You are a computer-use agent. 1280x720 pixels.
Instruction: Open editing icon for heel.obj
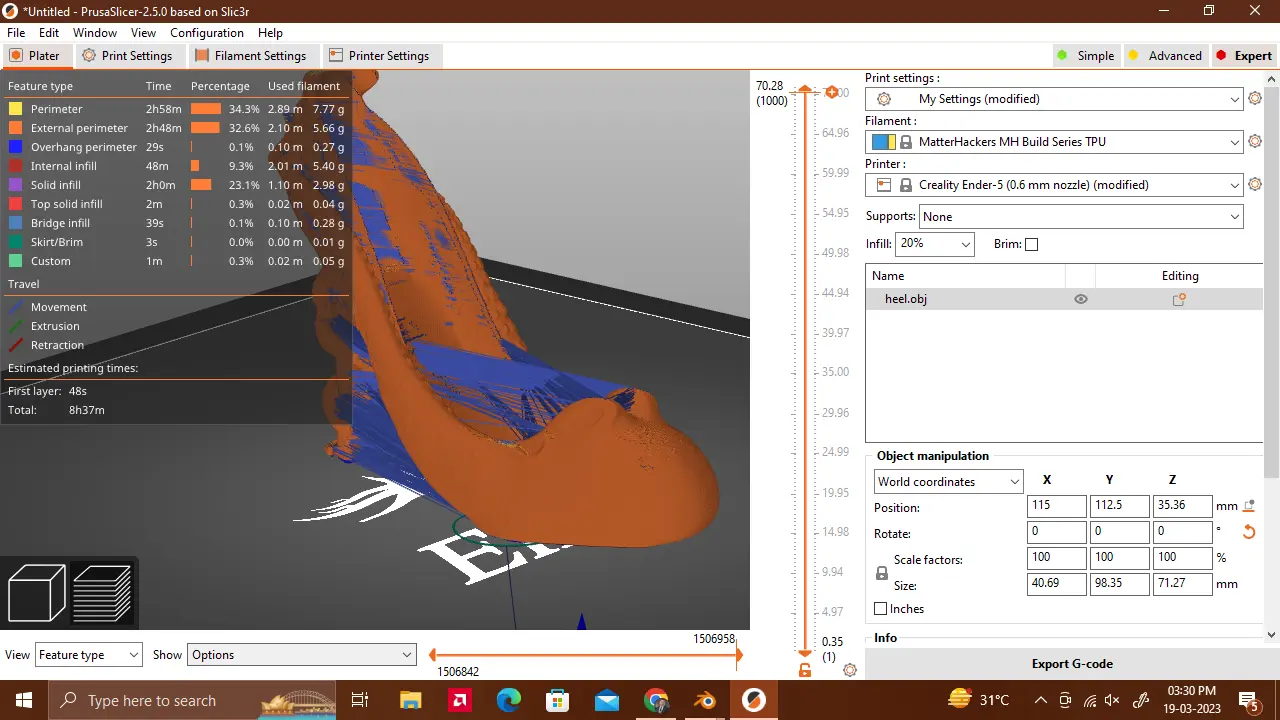click(1179, 299)
